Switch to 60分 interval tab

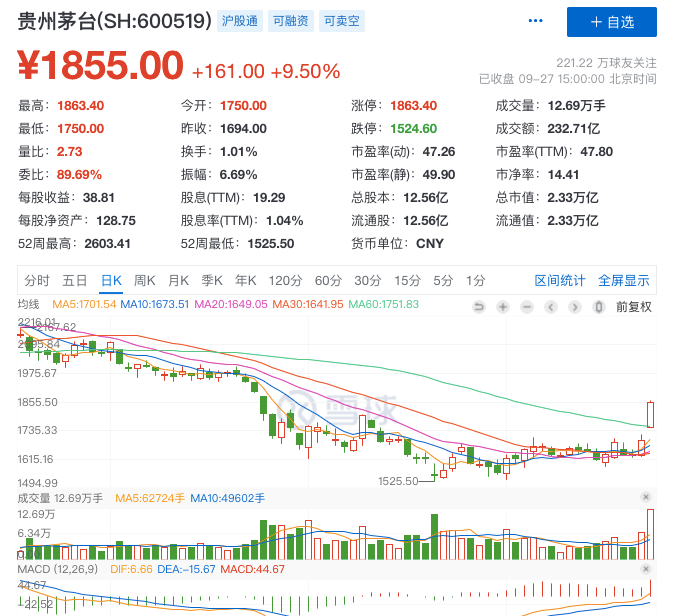coord(328,281)
